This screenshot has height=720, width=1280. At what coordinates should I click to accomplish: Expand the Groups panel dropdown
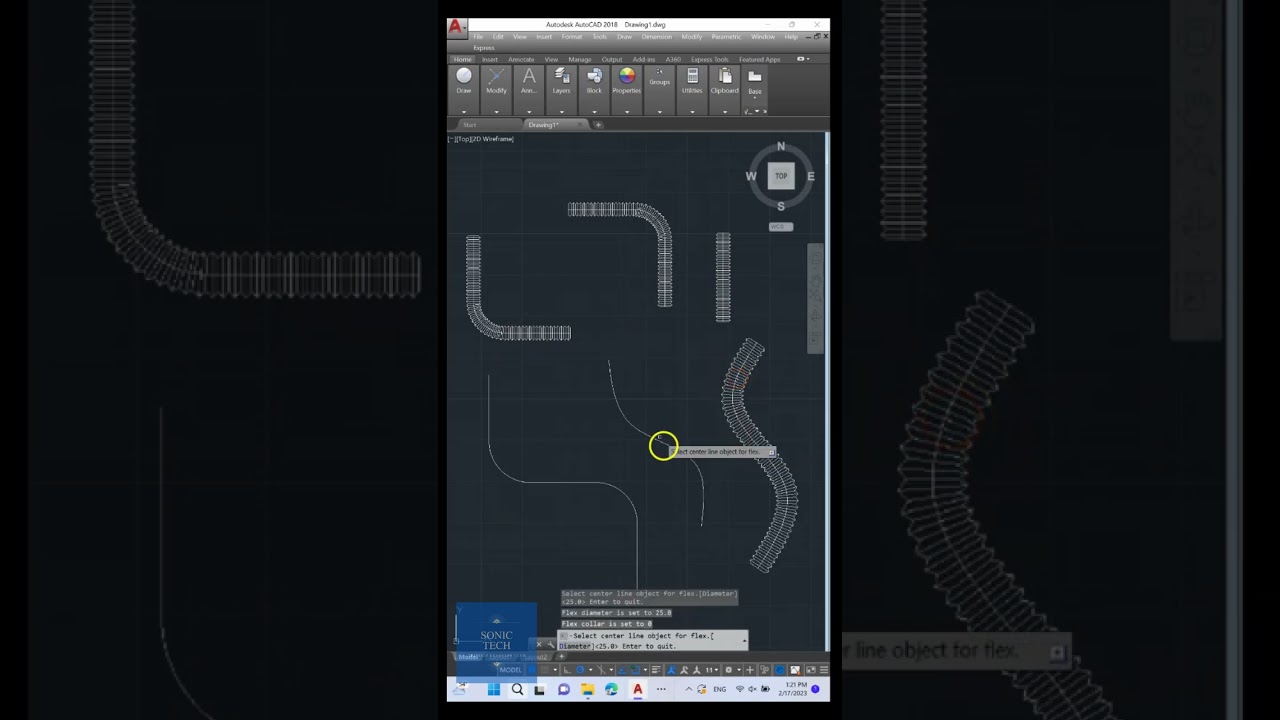[660, 111]
